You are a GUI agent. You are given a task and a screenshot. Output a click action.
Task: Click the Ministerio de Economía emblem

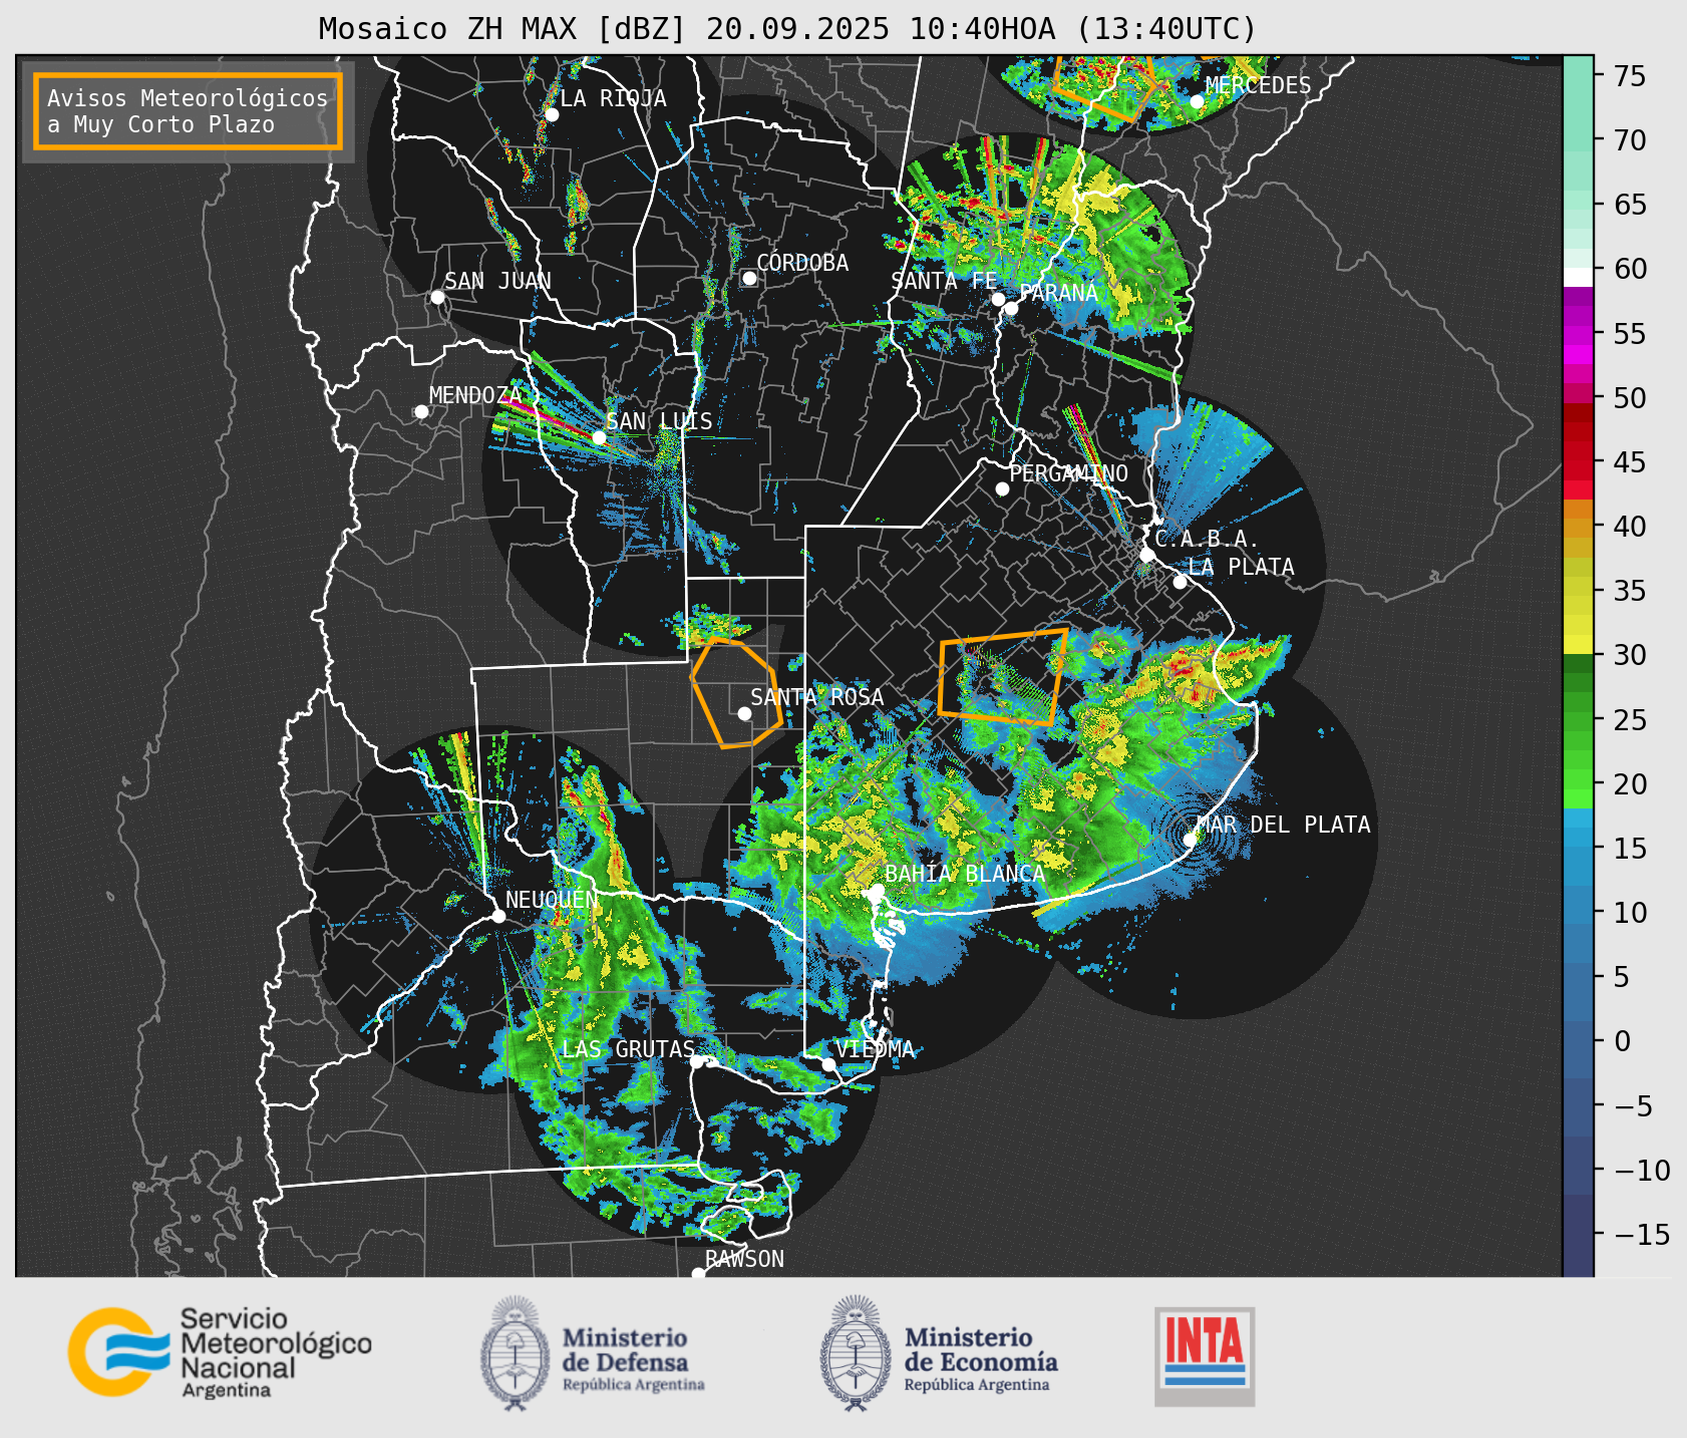pyautogui.click(x=854, y=1353)
